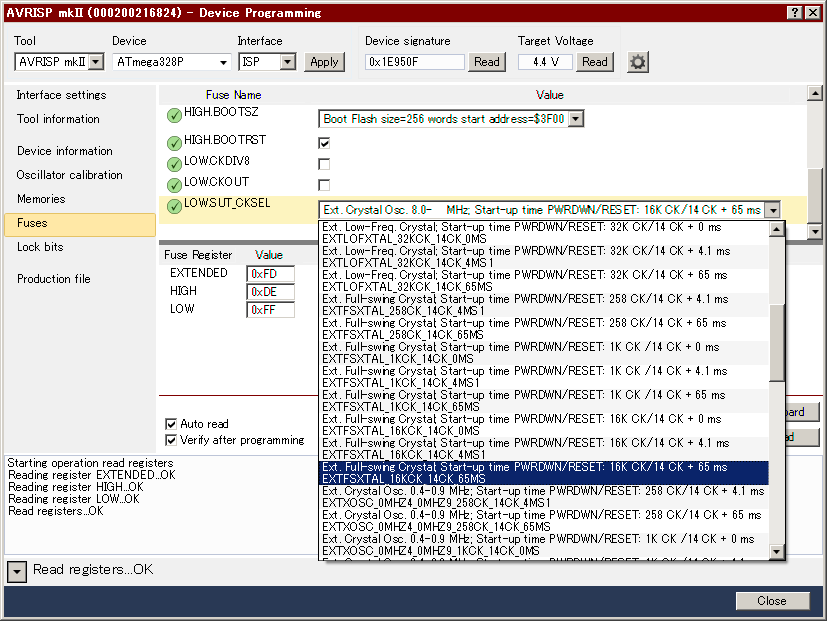
Task: Click Read next to Device signature
Action: pos(486,62)
